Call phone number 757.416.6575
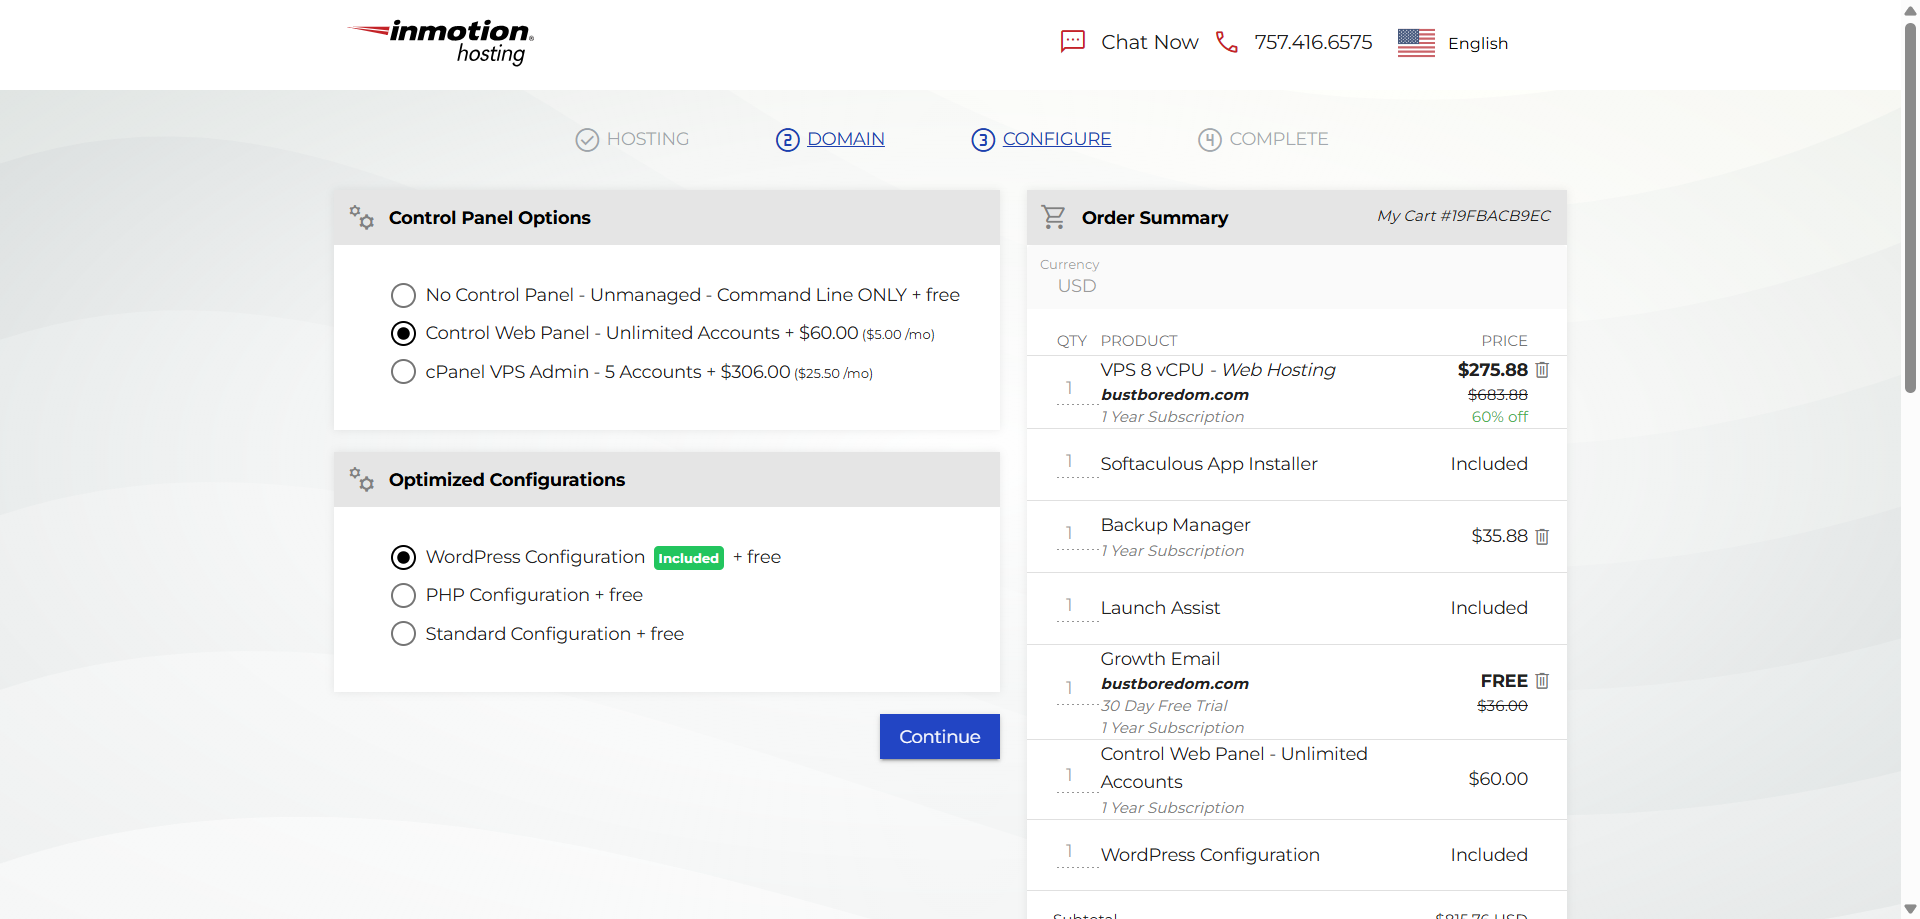The width and height of the screenshot is (1920, 919). point(1313,42)
